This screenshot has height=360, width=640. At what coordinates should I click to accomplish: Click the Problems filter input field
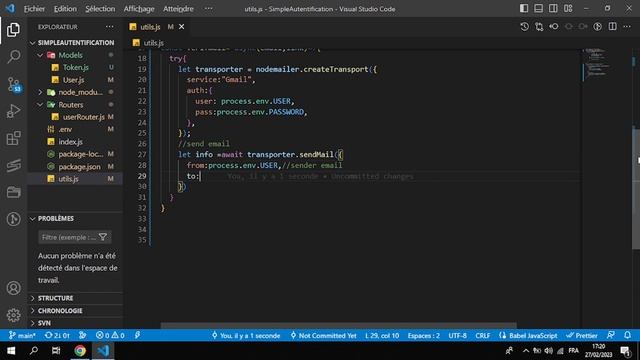click(75, 237)
